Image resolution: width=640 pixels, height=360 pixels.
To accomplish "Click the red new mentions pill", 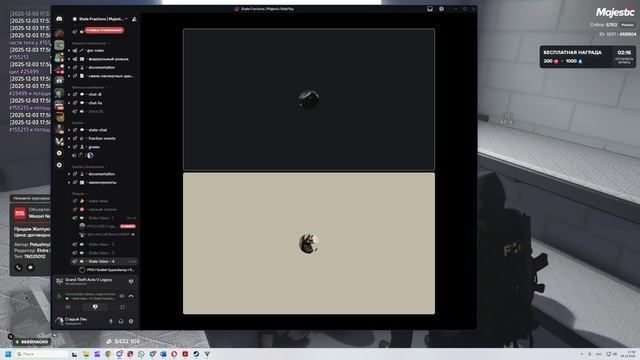I will click(104, 30).
